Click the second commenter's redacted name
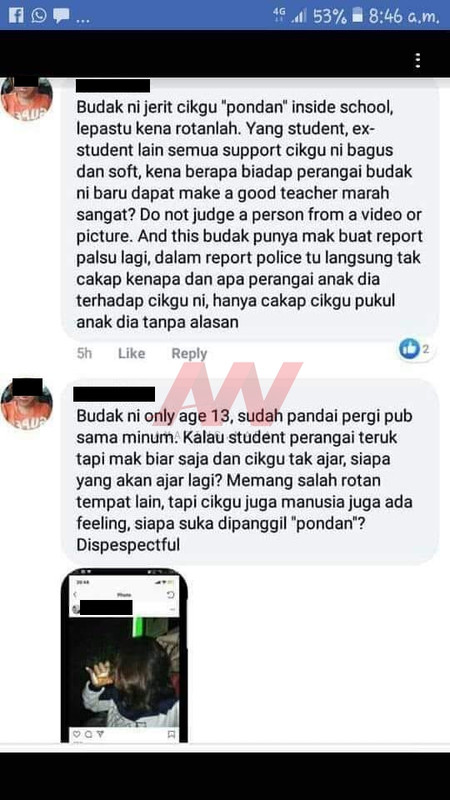The width and height of the screenshot is (450, 800). pos(114,394)
